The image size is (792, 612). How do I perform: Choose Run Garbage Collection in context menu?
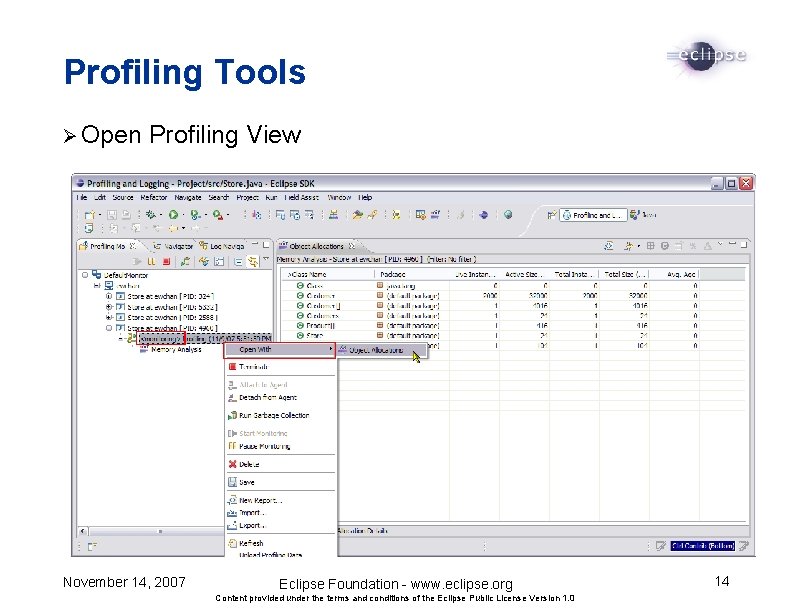[x=281, y=416]
